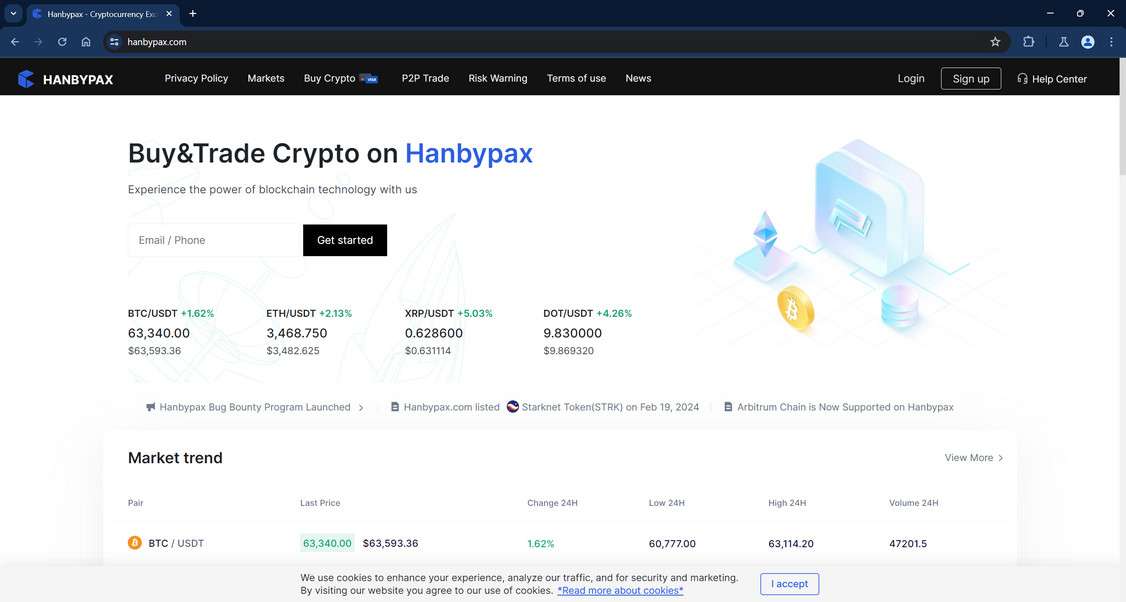Click the Get started button
The width and height of the screenshot is (1126, 602).
tap(345, 240)
